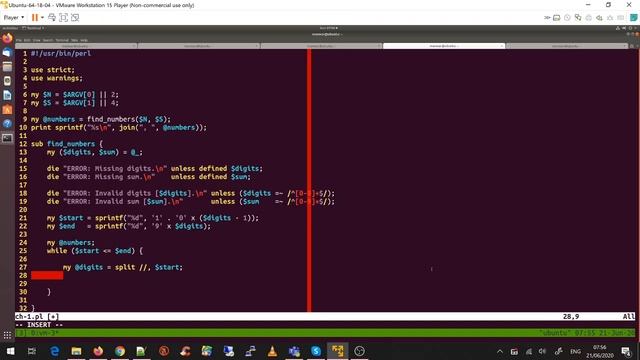The height and width of the screenshot is (360, 640).
Task: Expand the power options arrow beside pause
Action: click(42, 18)
